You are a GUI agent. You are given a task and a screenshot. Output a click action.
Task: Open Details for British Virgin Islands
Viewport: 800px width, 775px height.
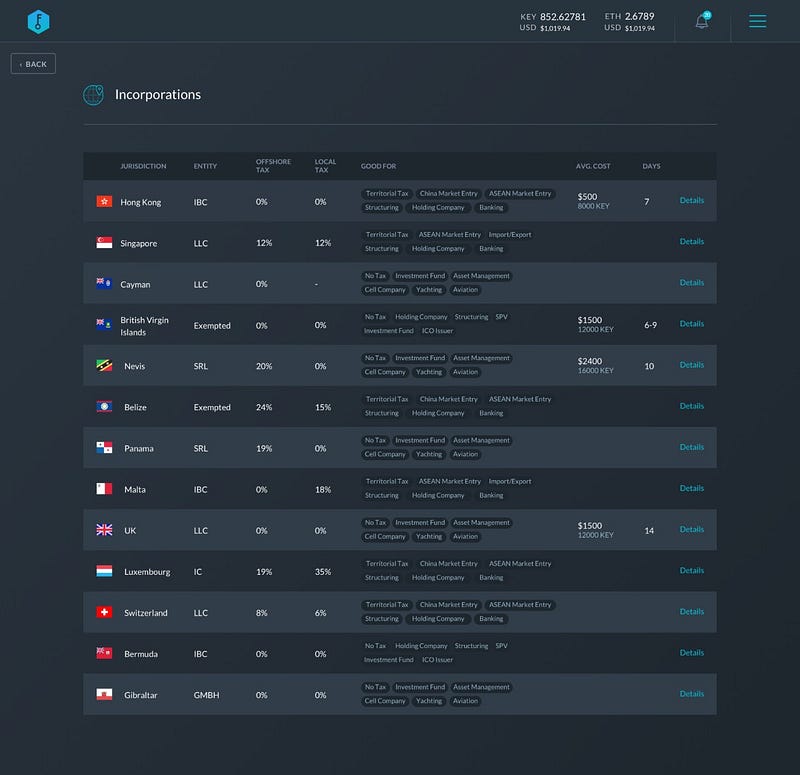[691, 323]
